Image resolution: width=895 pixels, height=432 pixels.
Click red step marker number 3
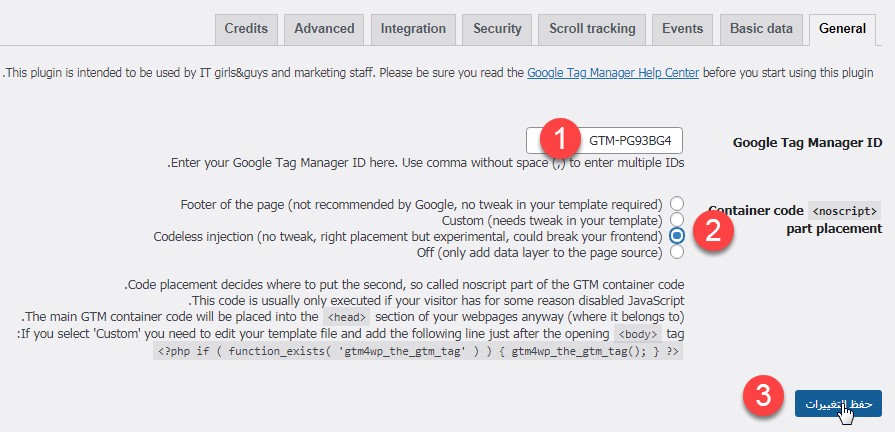pyautogui.click(x=764, y=396)
